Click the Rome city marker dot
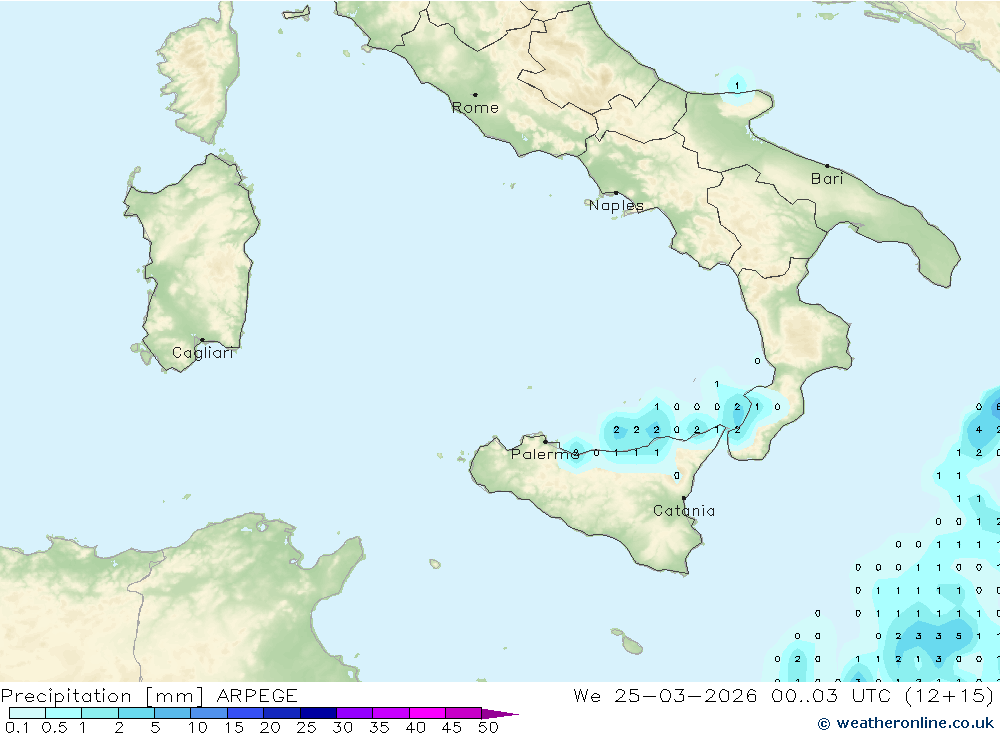 (475, 95)
